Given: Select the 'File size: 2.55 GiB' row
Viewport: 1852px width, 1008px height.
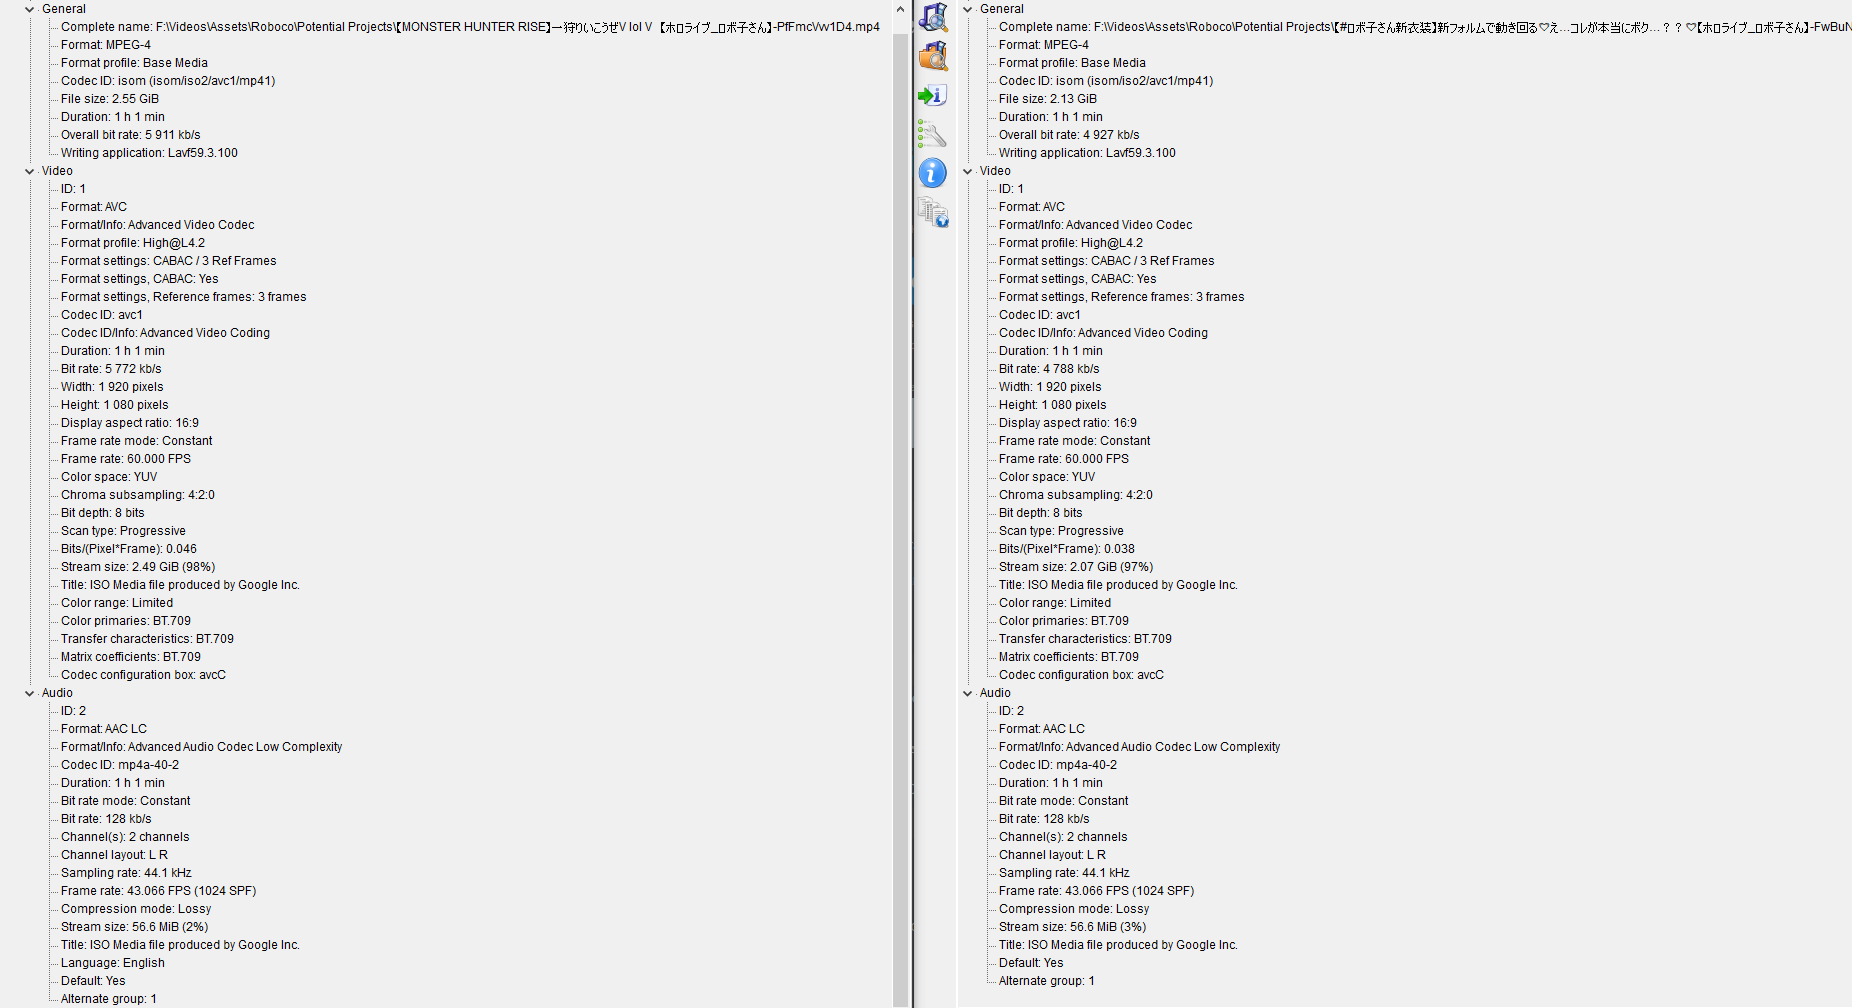Looking at the screenshot, I should 110,99.
